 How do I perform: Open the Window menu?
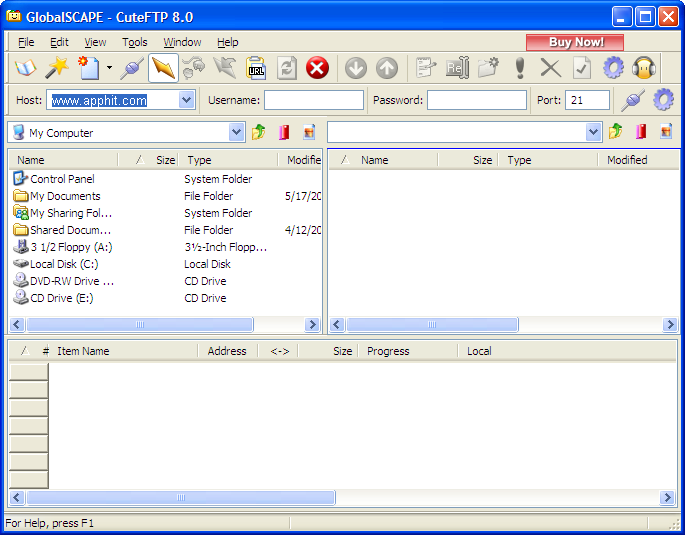[x=182, y=42]
